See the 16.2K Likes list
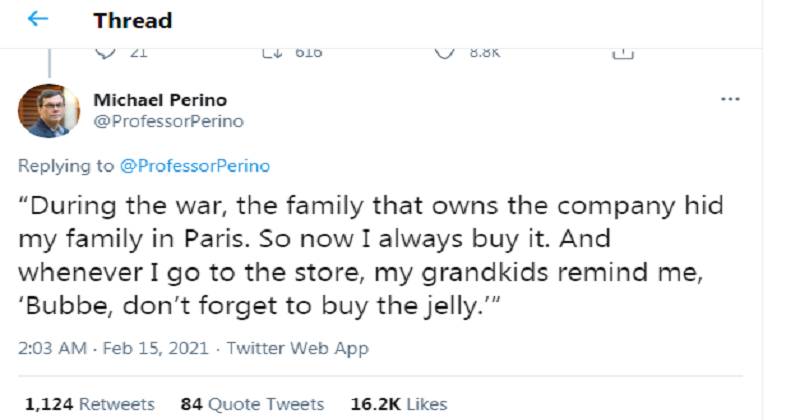Image resolution: width=800 pixels, height=420 pixels. [x=399, y=404]
